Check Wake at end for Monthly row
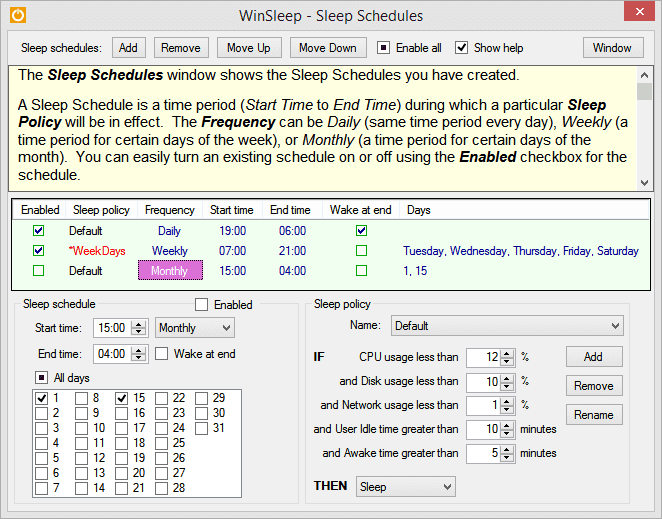Image resolution: width=662 pixels, height=519 pixels. tap(361, 270)
